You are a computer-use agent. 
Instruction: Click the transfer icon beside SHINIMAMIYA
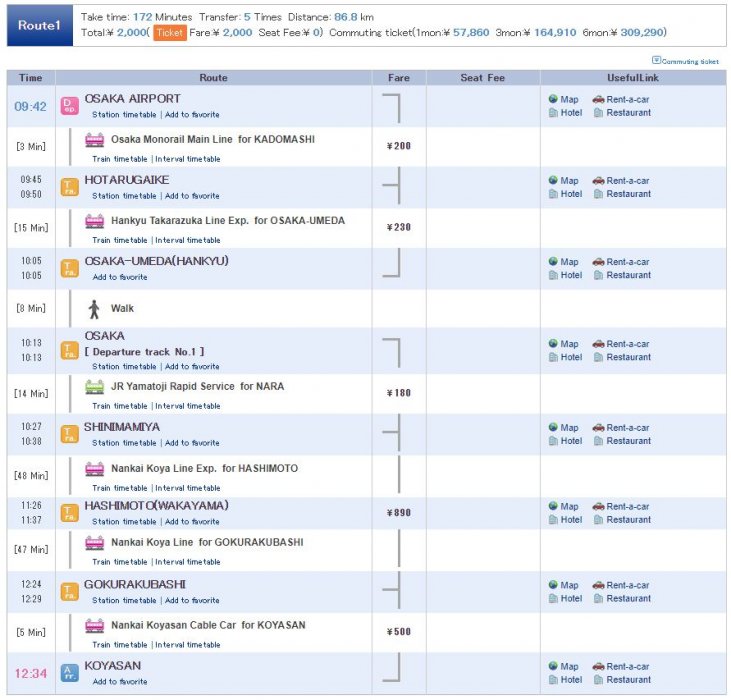click(69, 434)
